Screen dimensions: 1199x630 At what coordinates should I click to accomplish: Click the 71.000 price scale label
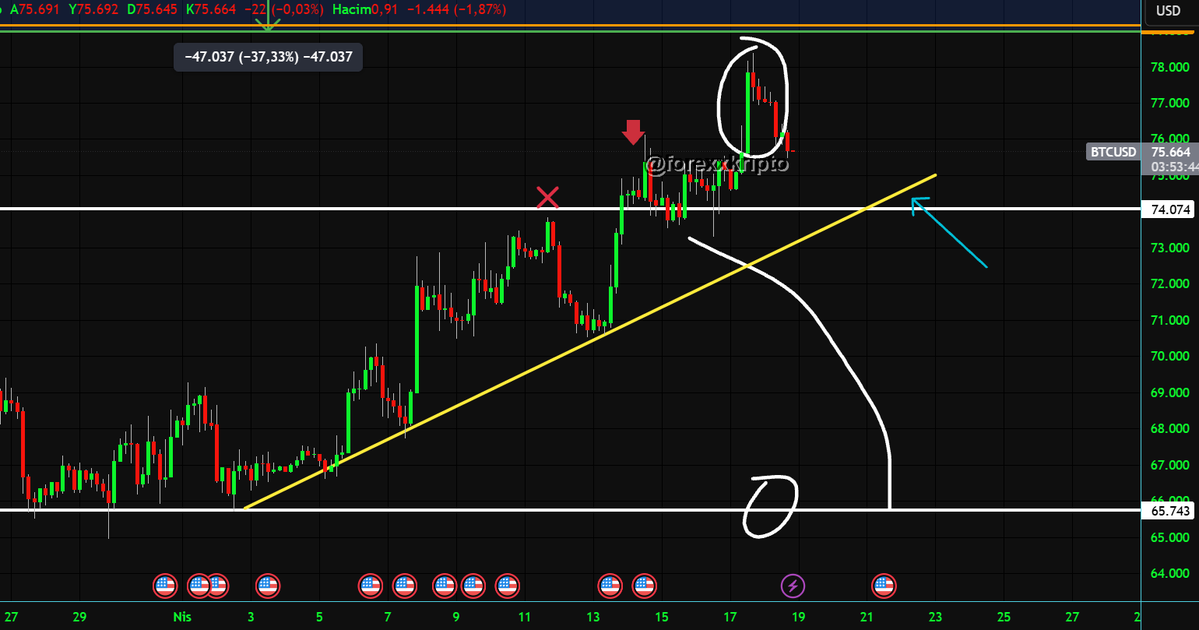coord(1170,320)
